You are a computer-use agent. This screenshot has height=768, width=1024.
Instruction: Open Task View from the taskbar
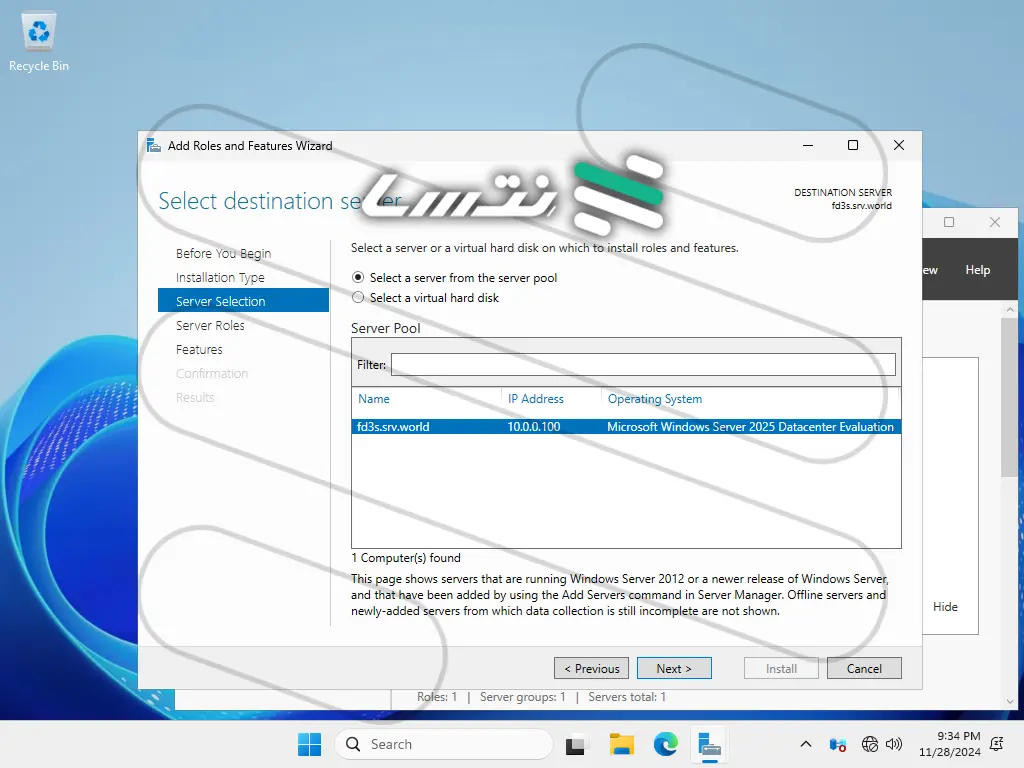pyautogui.click(x=576, y=744)
